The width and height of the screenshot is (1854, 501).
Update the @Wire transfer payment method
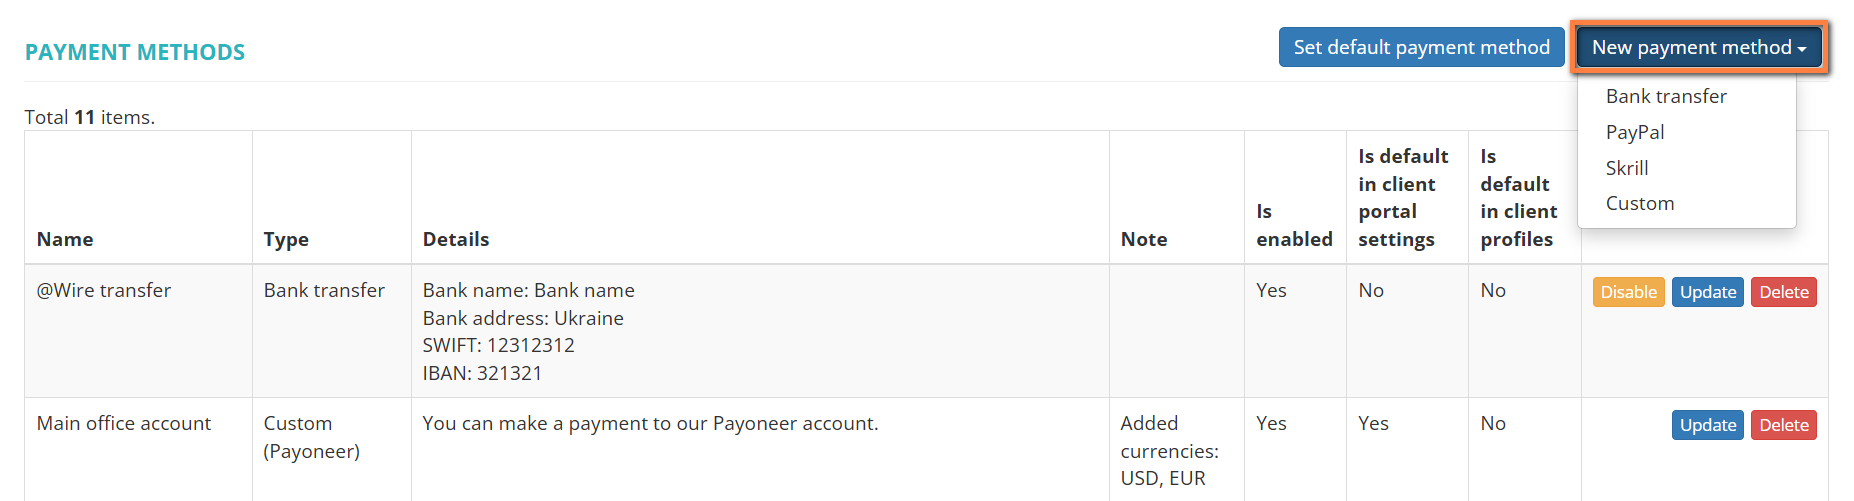tap(1708, 292)
